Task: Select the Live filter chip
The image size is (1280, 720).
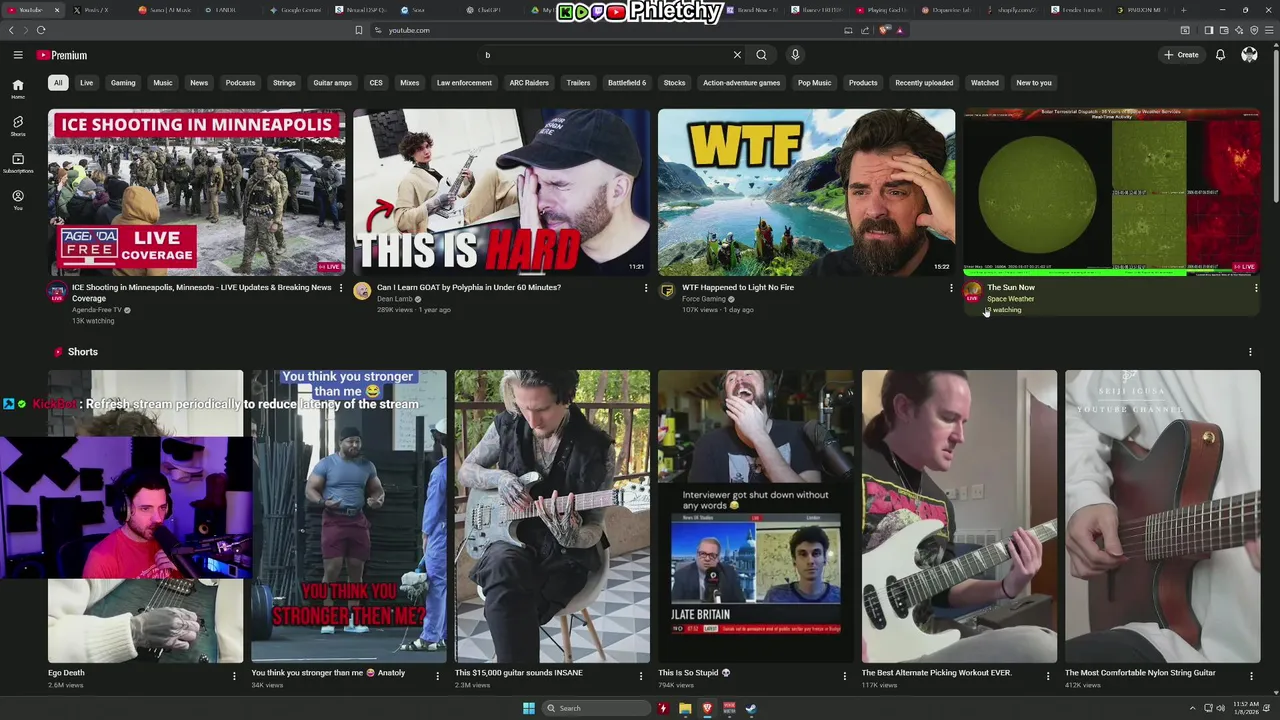Action: click(86, 83)
